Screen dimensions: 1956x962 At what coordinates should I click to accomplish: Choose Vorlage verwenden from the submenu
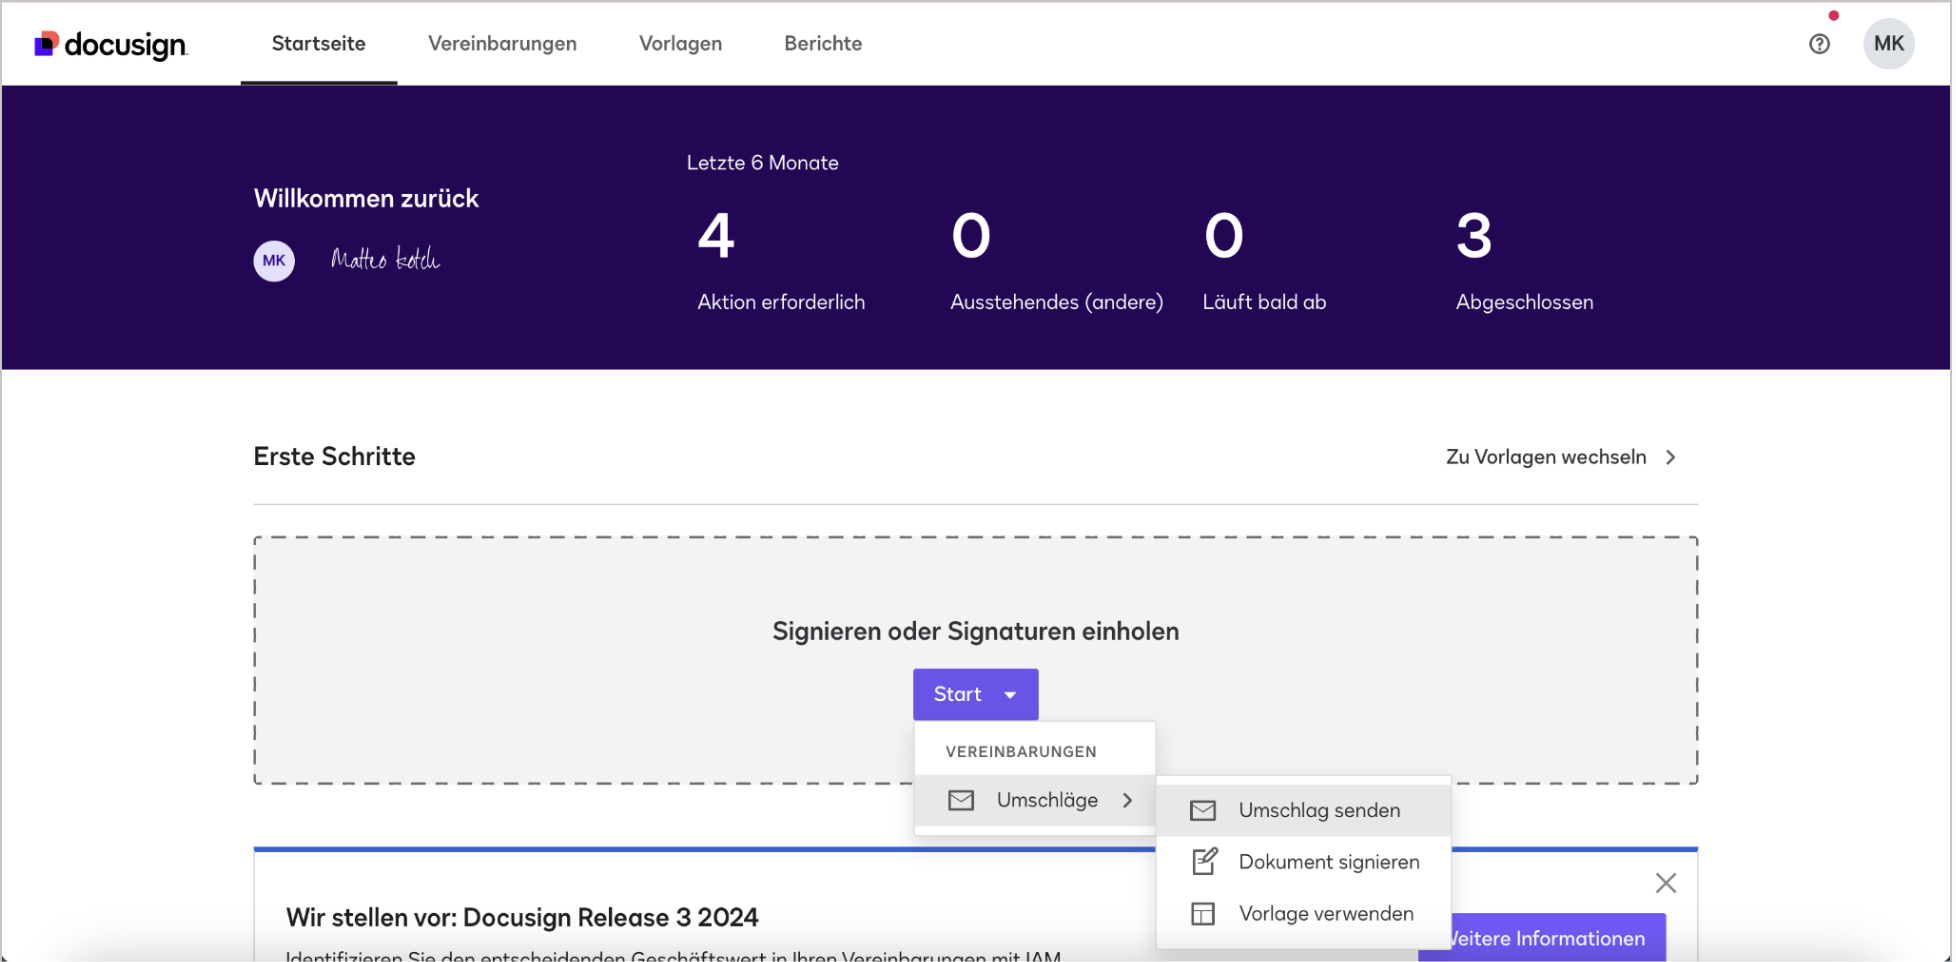[1303, 914]
